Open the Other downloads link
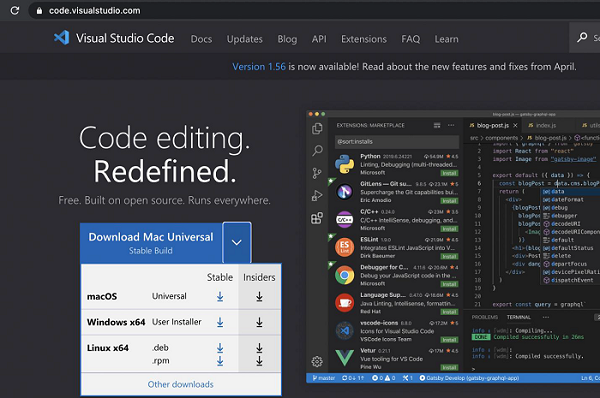The image size is (600, 398). pos(181,384)
